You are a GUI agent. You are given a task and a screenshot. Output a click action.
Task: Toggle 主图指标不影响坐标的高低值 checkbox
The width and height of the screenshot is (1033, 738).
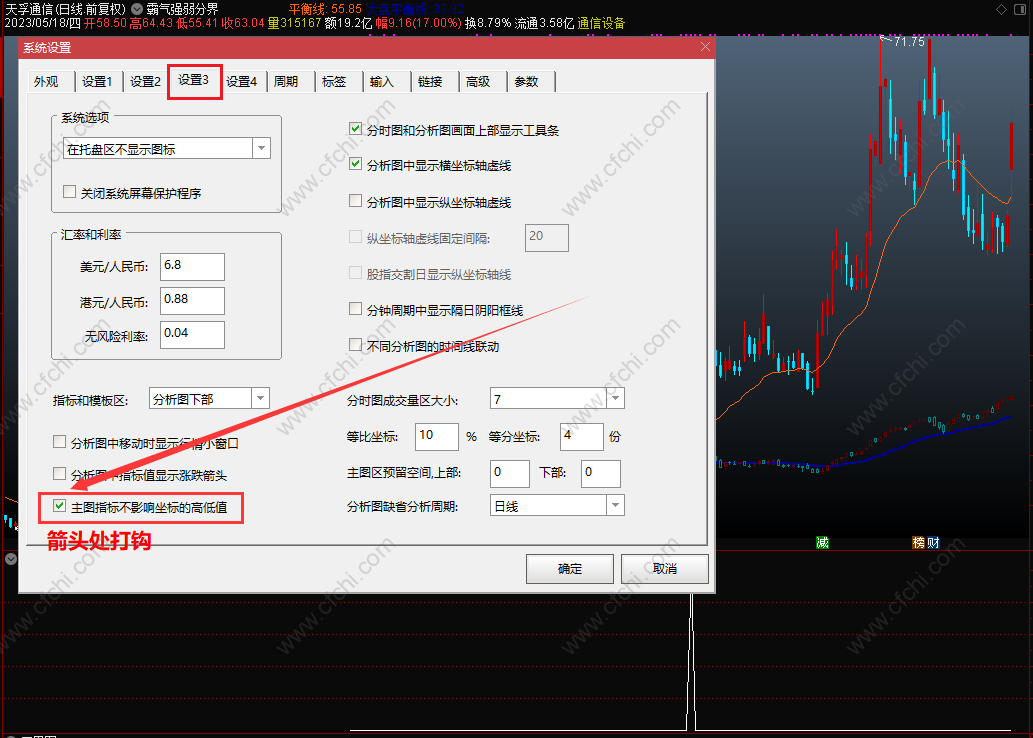(x=59, y=505)
